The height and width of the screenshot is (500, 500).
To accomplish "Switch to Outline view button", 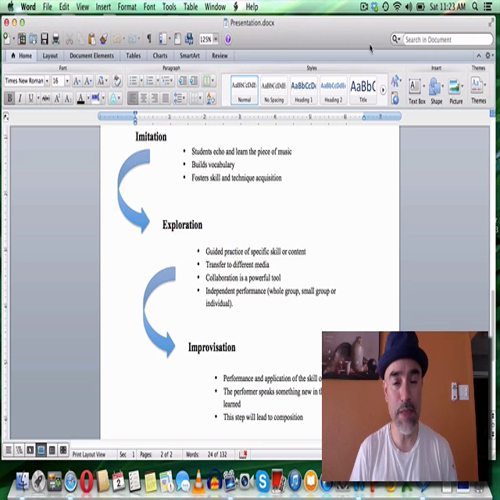I will pyautogui.click(x=19, y=450).
